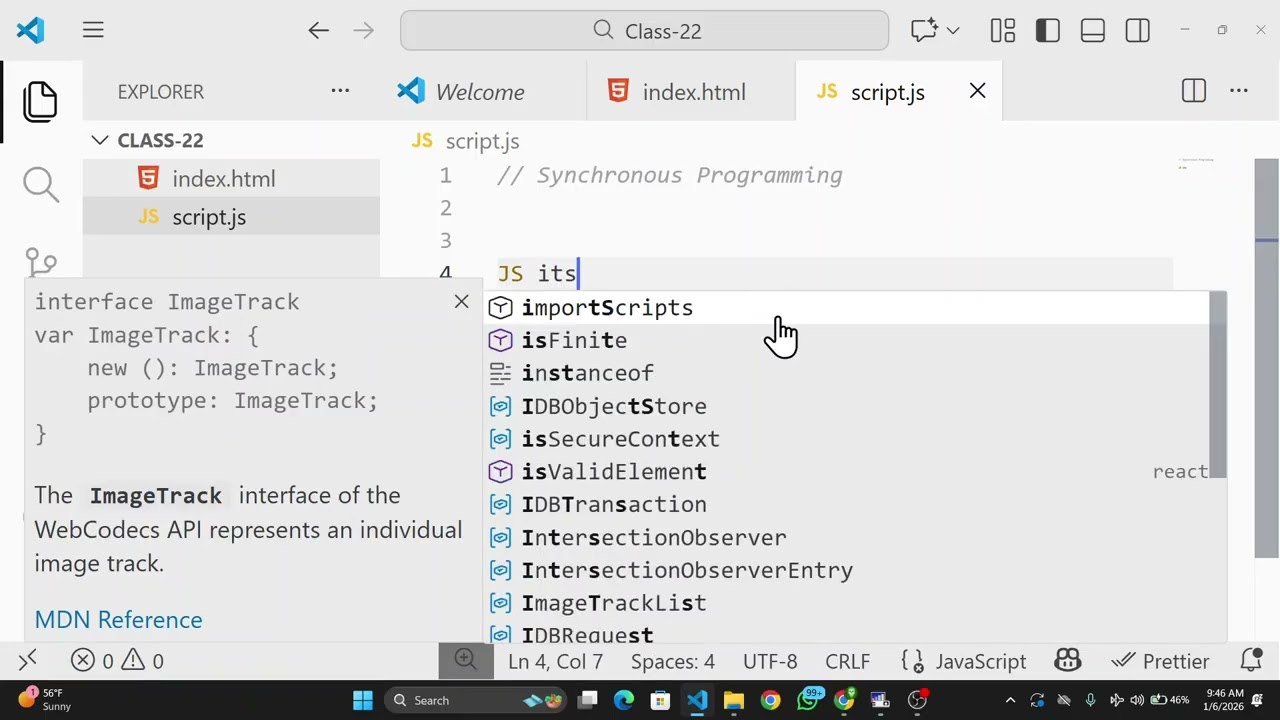Screen dimensions: 1280x720
Task: Choose isValidElement from suggestions
Action: pyautogui.click(x=846, y=472)
